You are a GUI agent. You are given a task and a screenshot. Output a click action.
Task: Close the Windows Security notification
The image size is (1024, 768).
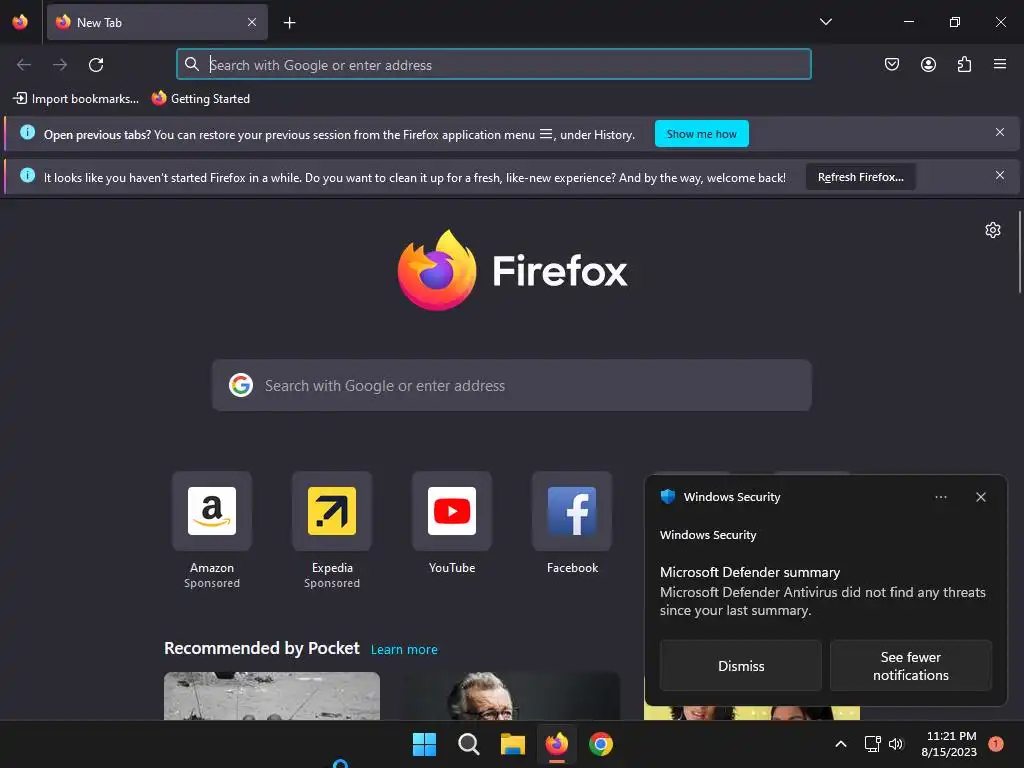coord(980,497)
